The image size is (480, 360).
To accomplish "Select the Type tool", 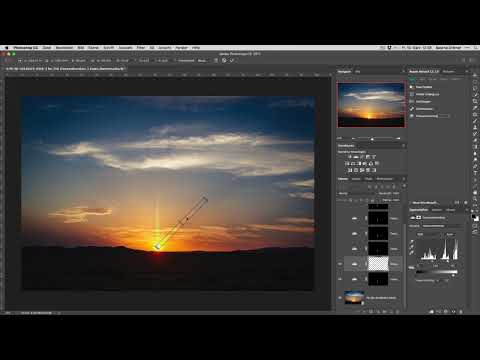I will point(475,173).
